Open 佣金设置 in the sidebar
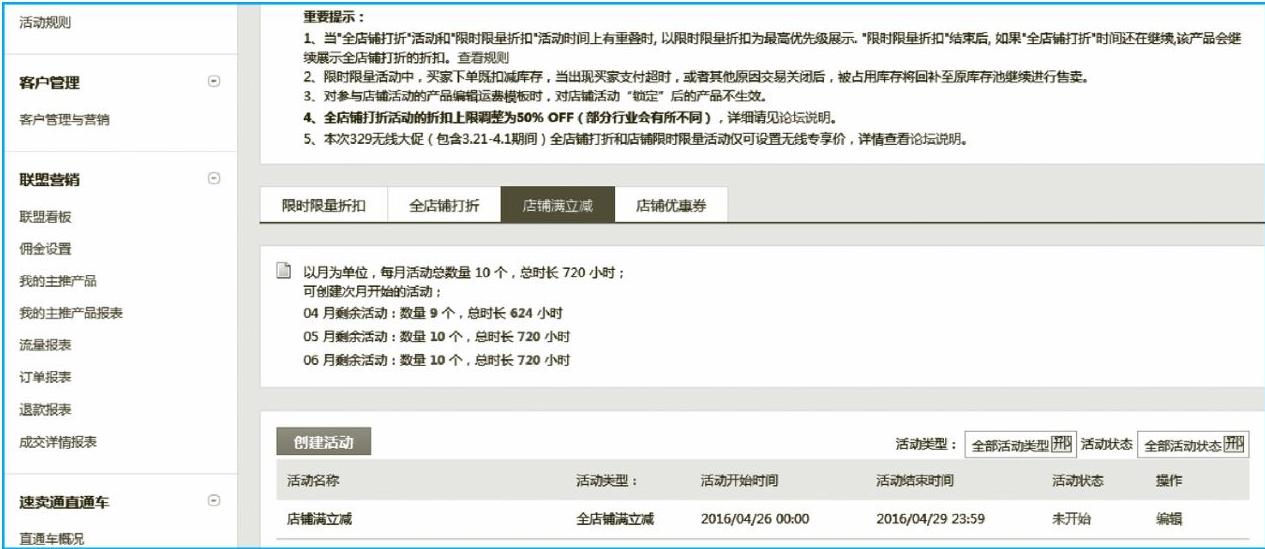 point(46,249)
